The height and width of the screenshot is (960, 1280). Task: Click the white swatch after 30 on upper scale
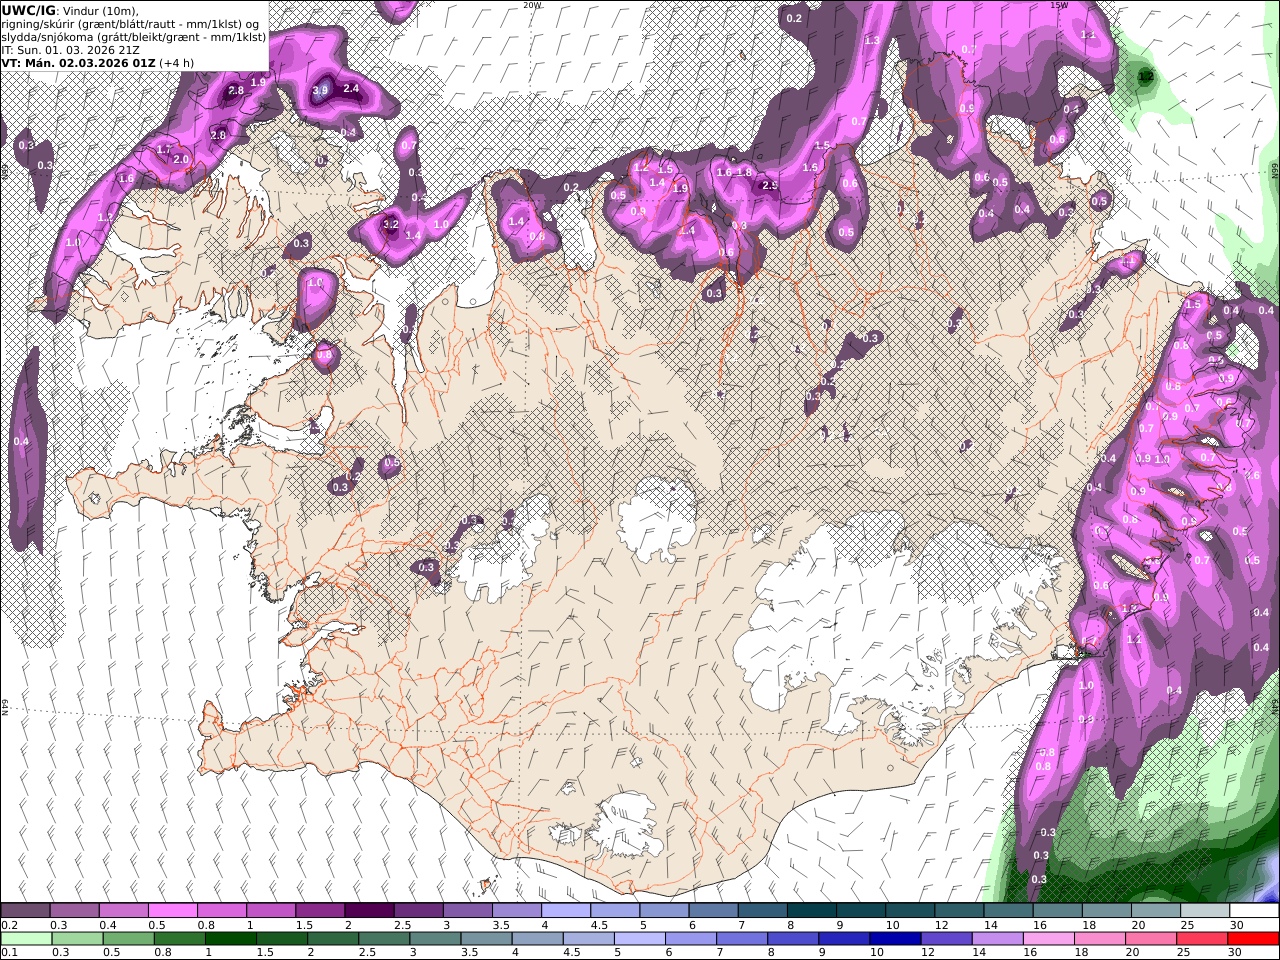click(x=1253, y=911)
